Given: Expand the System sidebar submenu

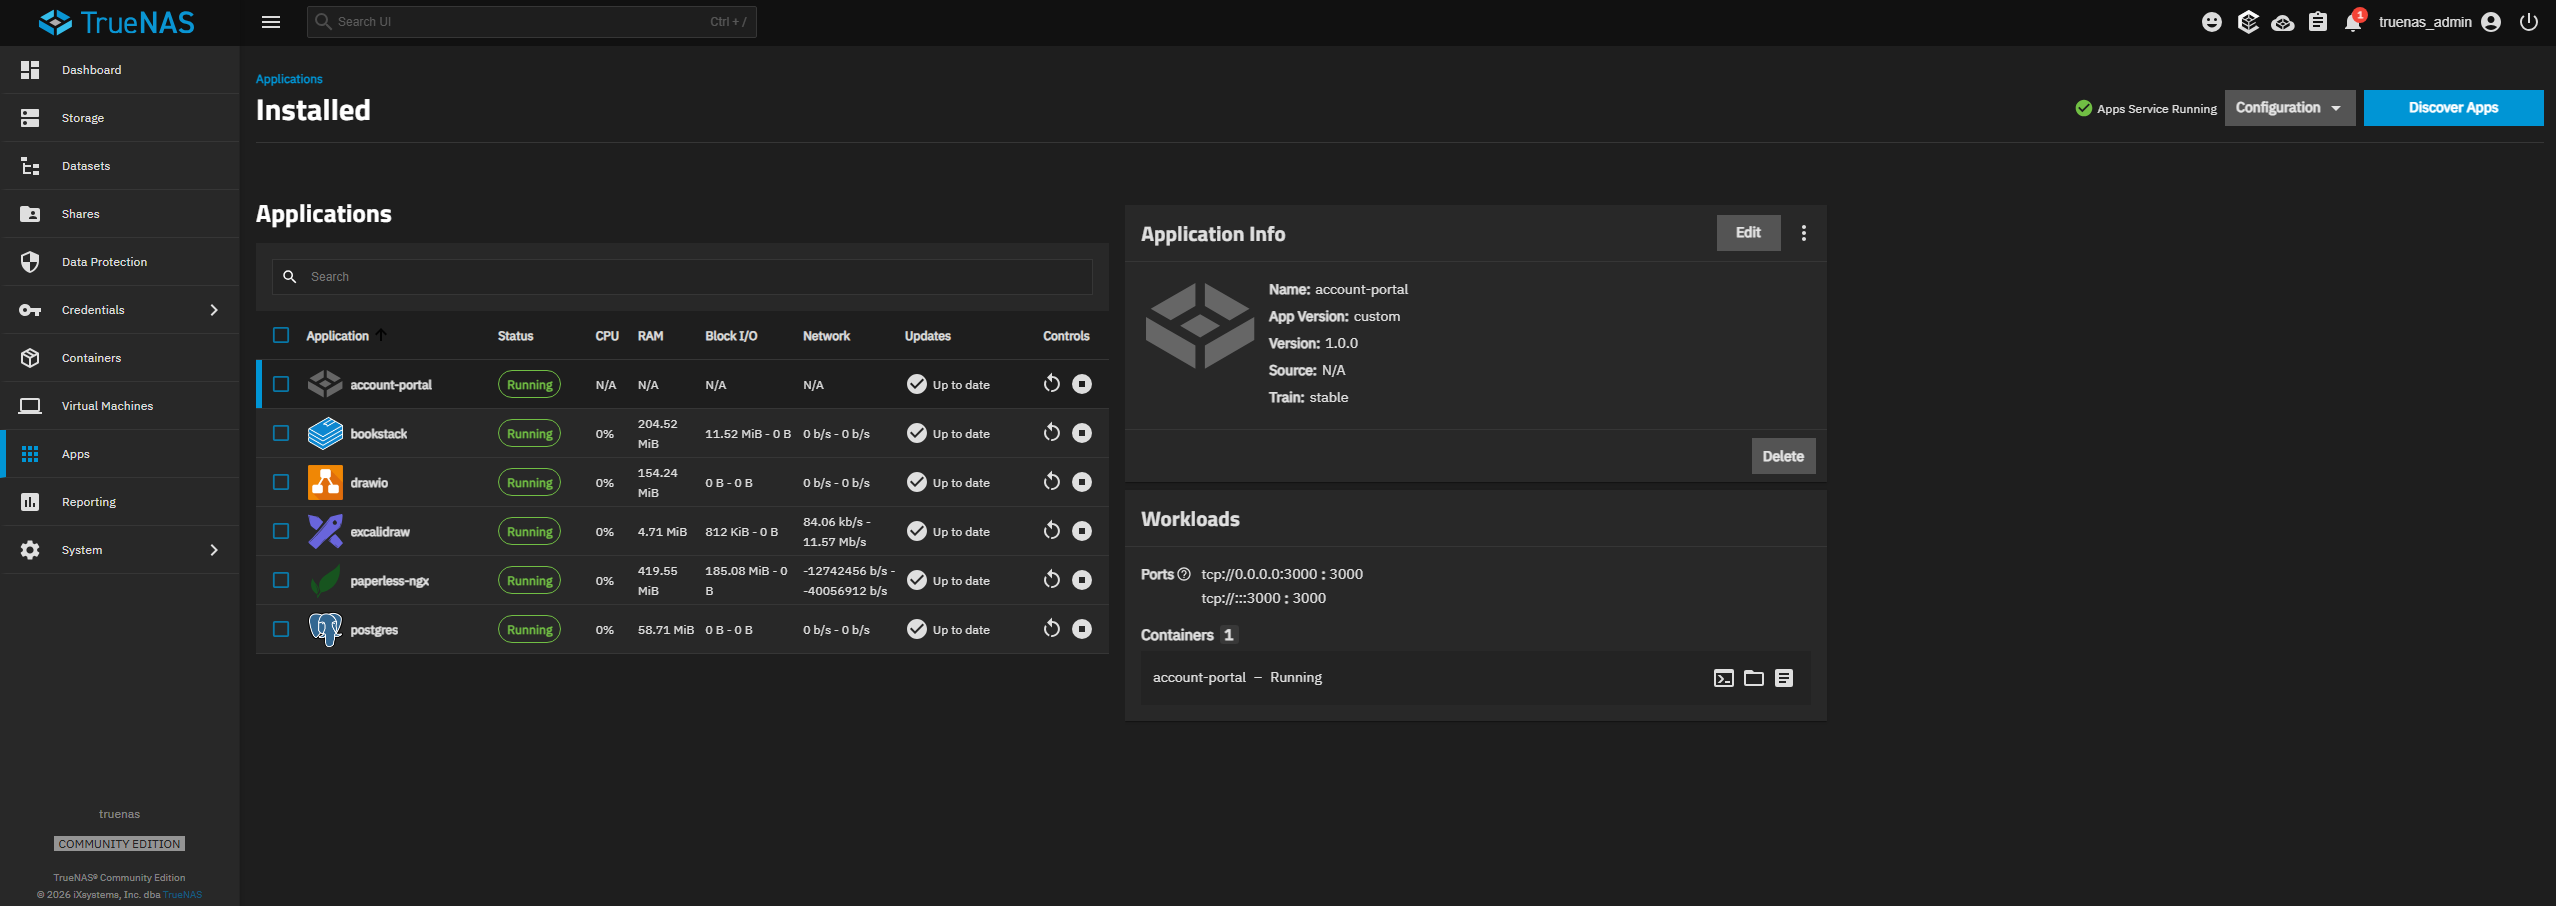Looking at the screenshot, I should point(214,550).
